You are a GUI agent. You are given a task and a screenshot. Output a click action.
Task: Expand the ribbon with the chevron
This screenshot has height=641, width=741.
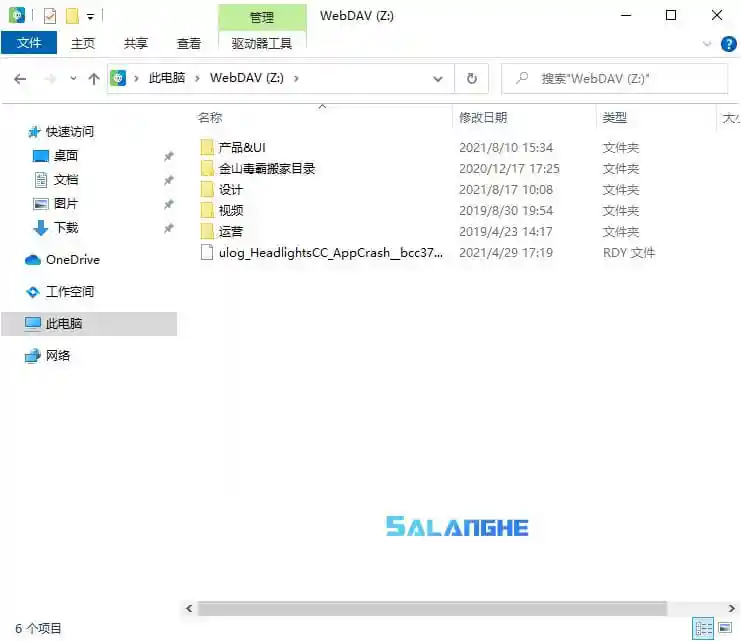click(x=707, y=44)
